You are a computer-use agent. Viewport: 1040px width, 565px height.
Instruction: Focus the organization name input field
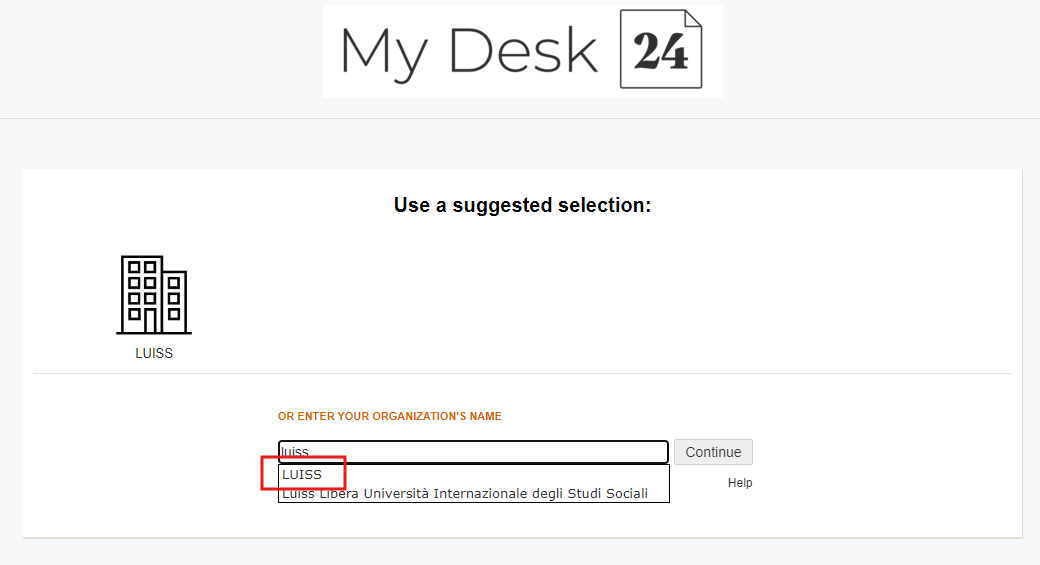[473, 452]
